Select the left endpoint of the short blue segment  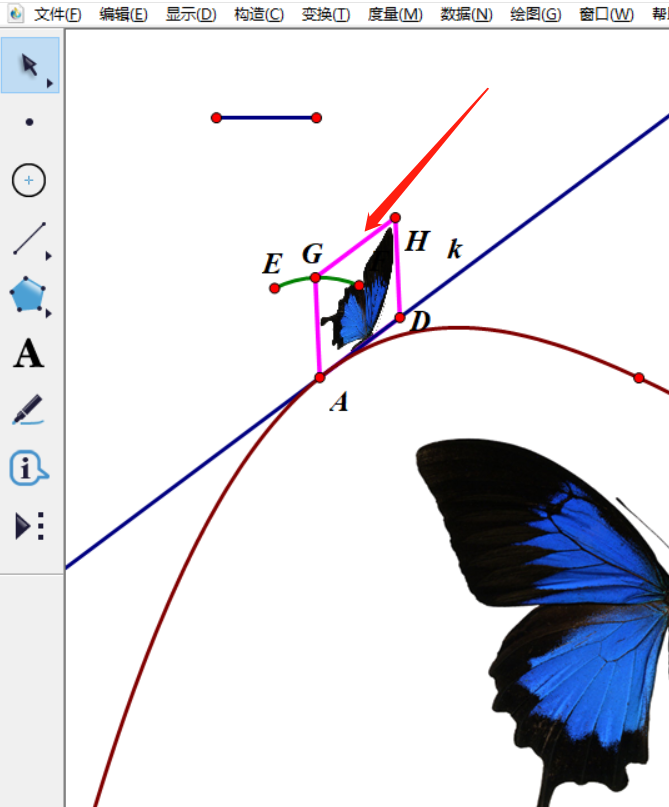[x=216, y=118]
